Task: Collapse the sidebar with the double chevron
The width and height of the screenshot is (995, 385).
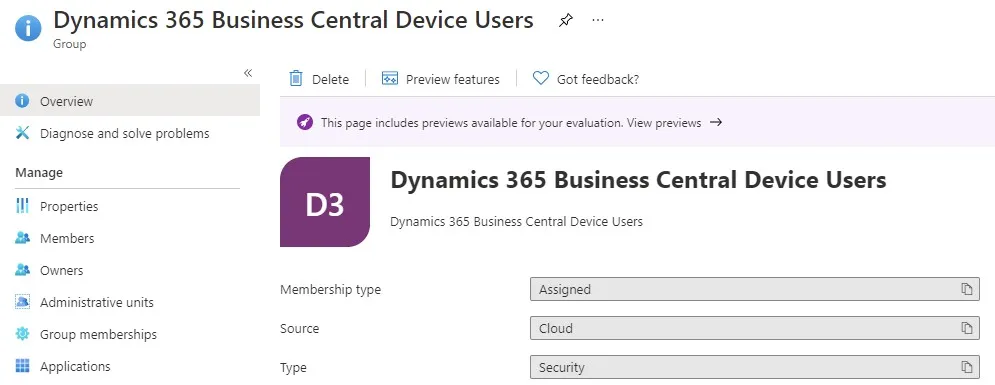Action: (248, 73)
